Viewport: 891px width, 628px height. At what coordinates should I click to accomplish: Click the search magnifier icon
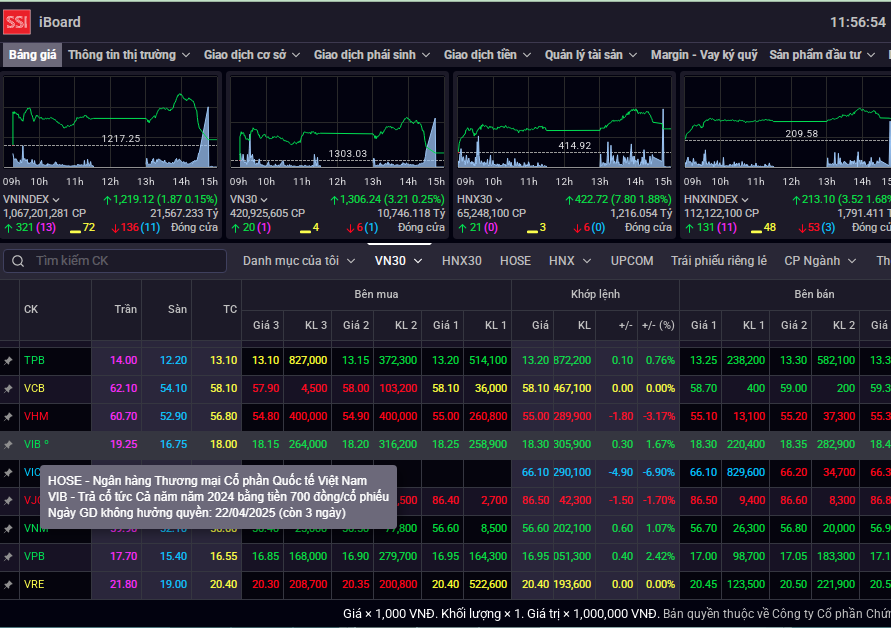[x=18, y=261]
